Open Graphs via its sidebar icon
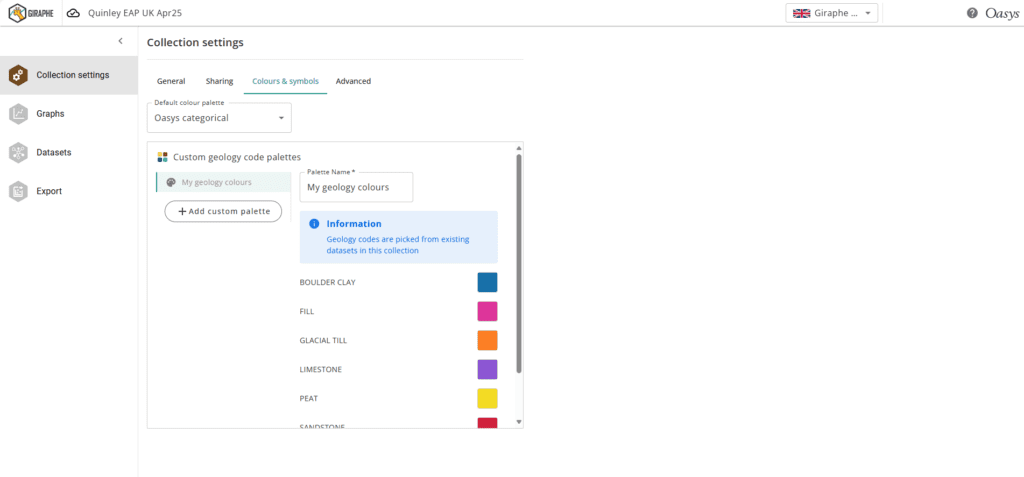This screenshot has height=477, width=1024. (x=18, y=114)
